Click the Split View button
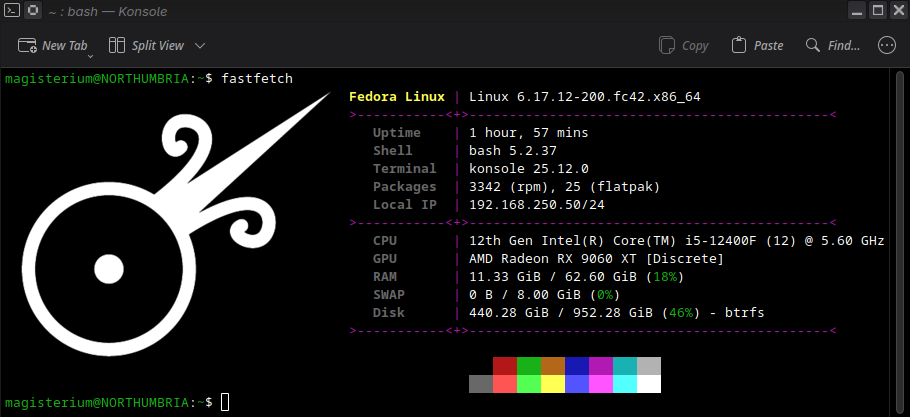 click(146, 45)
